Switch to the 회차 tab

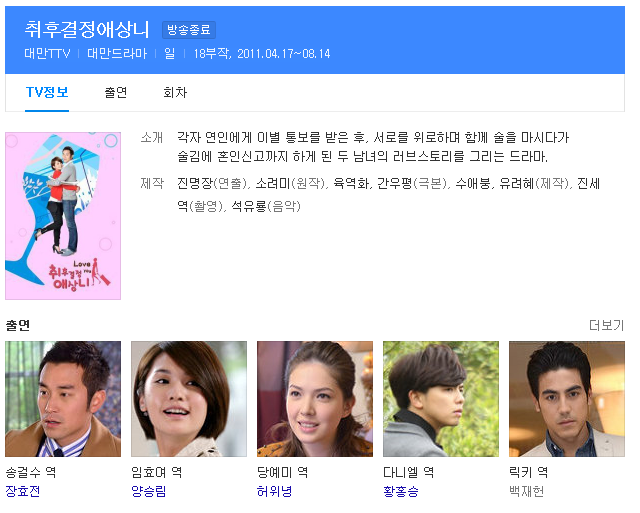coord(175,93)
